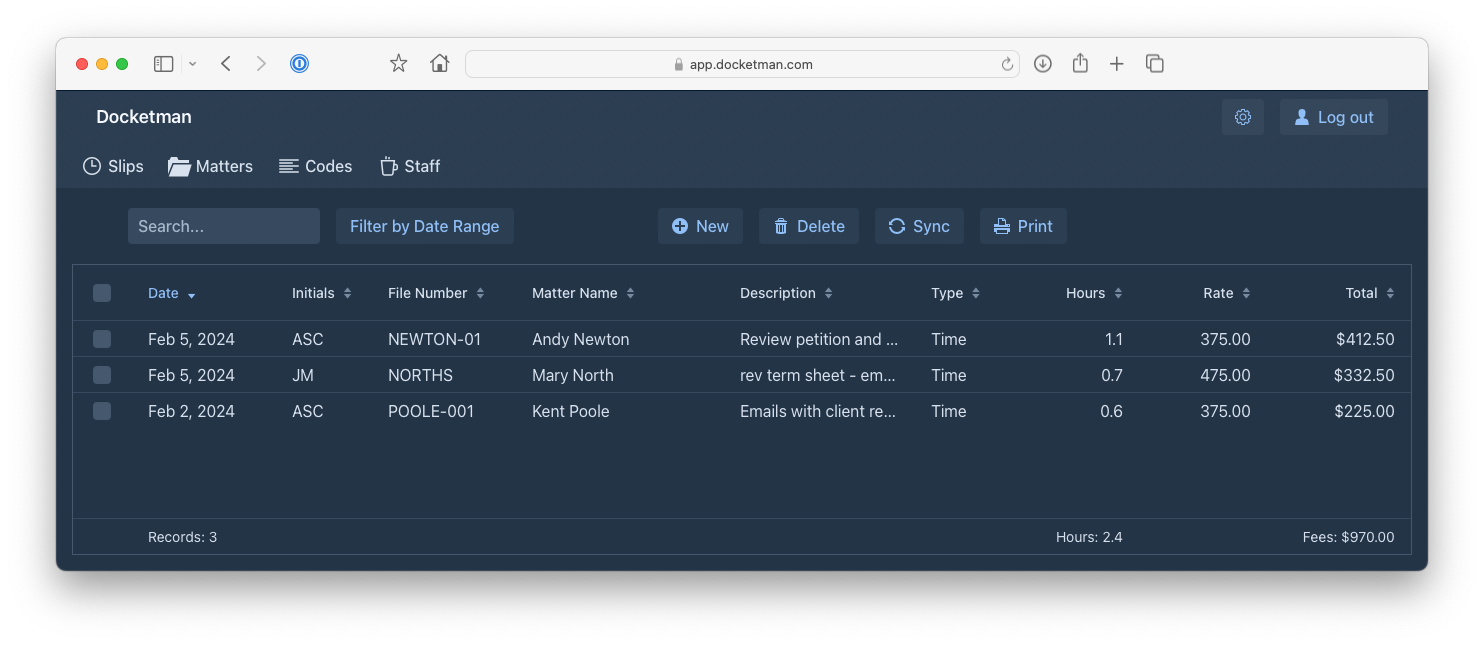Open the 1Password extension icon
1484x645 pixels.
[299, 64]
